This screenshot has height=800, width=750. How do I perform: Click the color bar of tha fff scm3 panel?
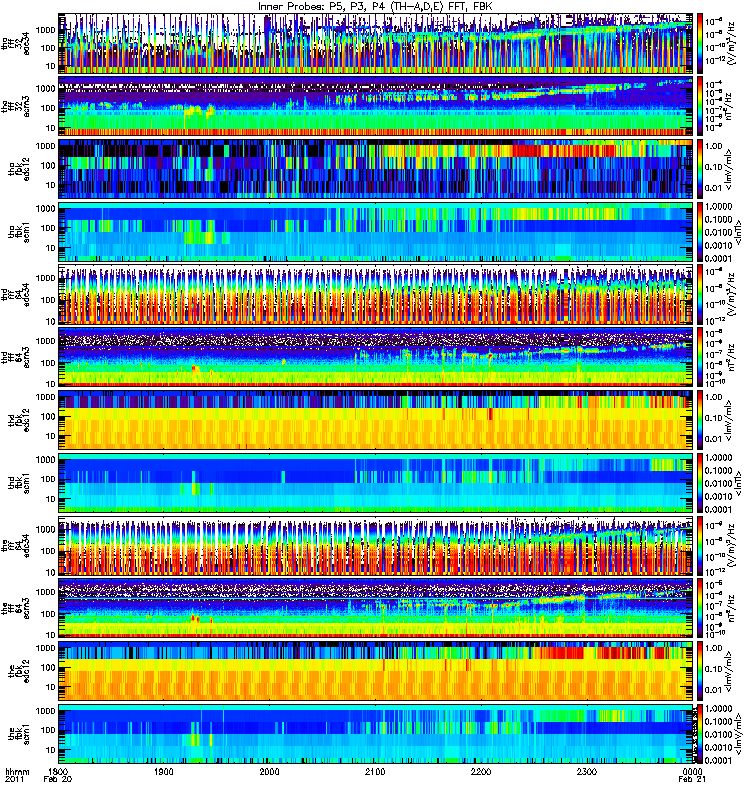[701, 106]
